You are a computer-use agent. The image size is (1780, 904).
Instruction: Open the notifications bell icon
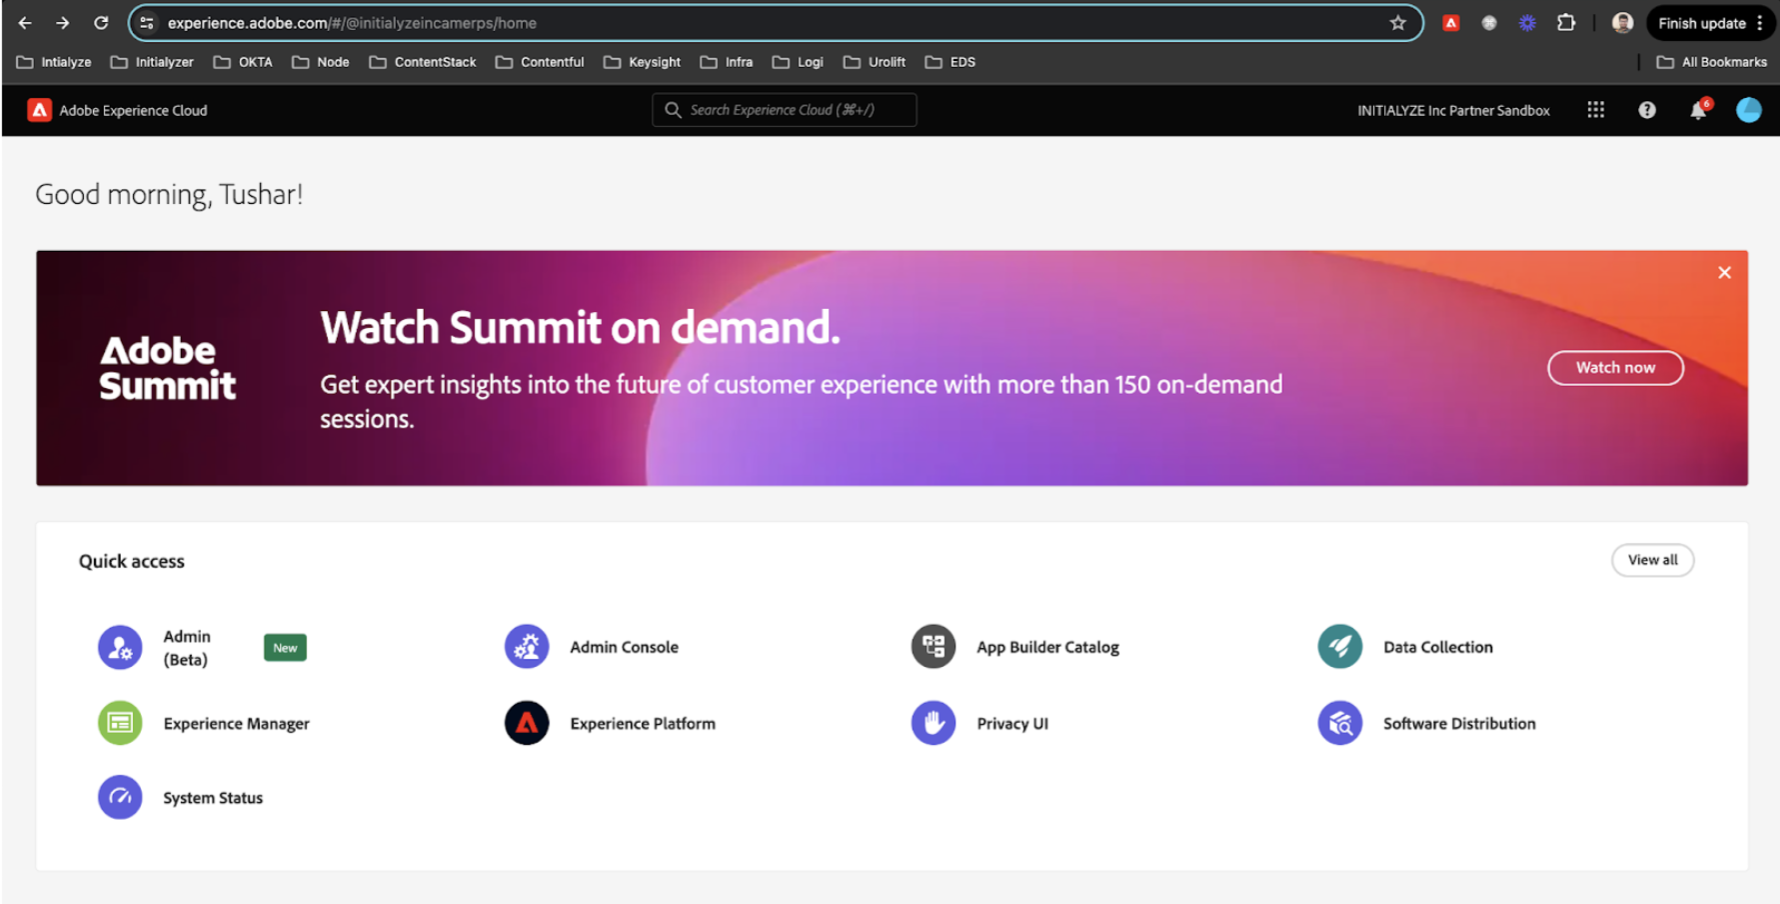(1698, 110)
